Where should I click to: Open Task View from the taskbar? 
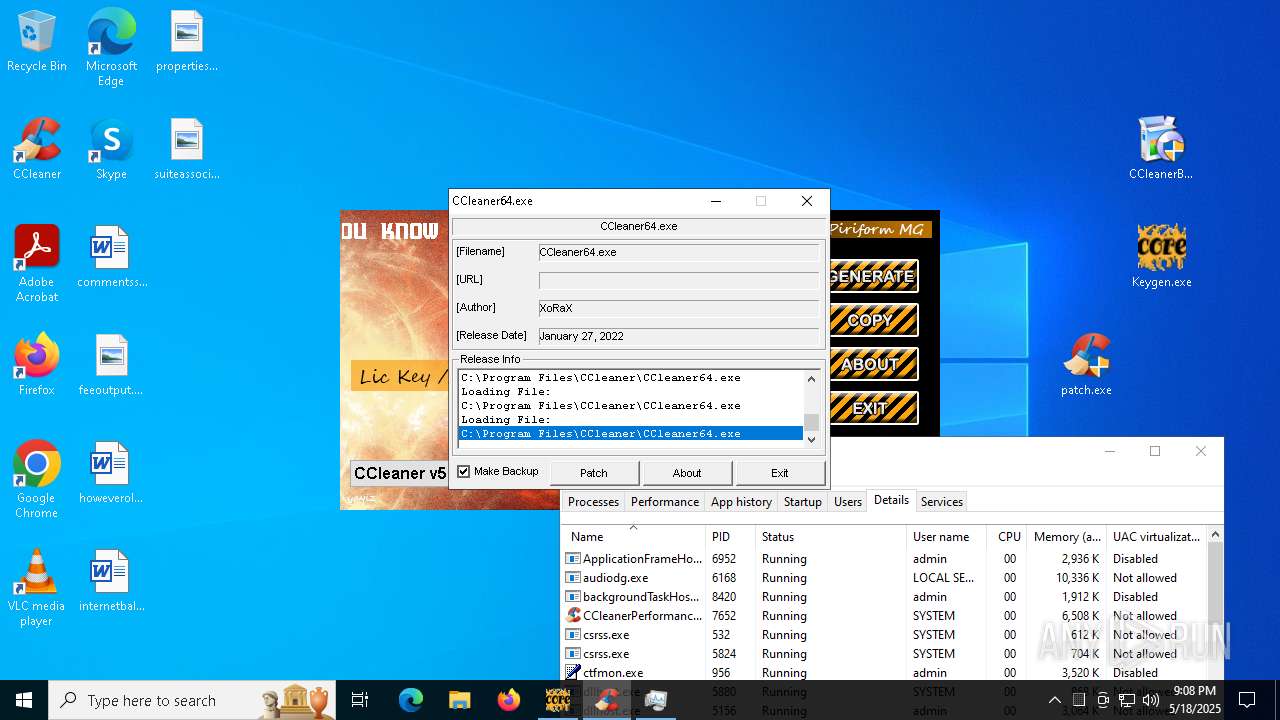[360, 700]
